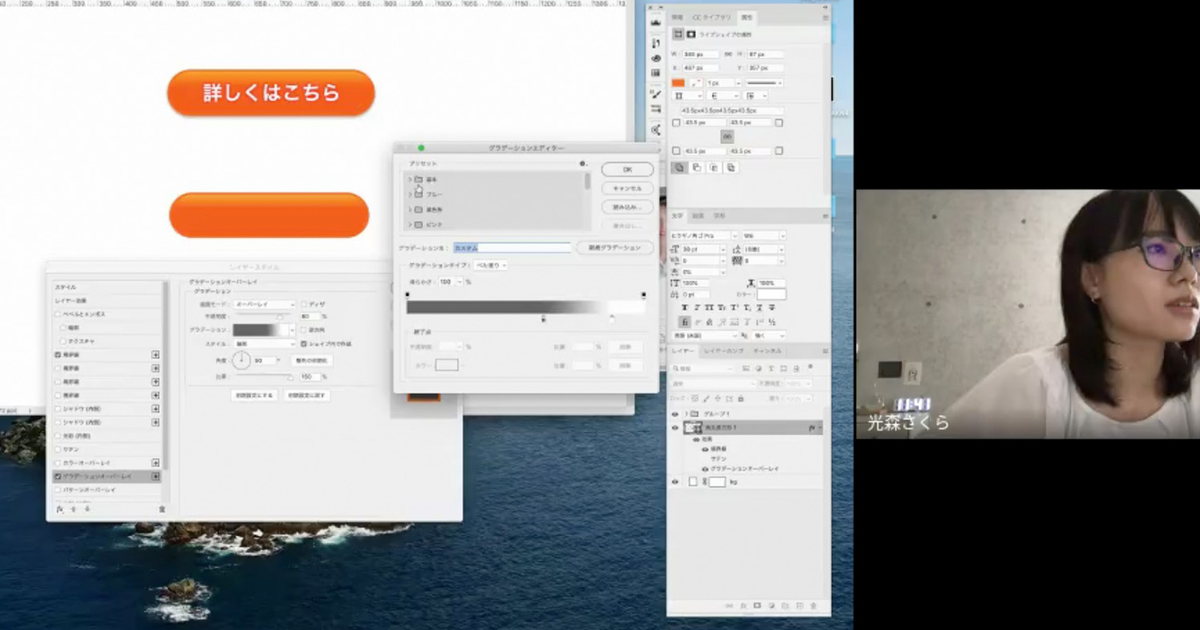
Task: Enable the 逆方向 (Reverse) checkbox
Action: (x=305, y=329)
